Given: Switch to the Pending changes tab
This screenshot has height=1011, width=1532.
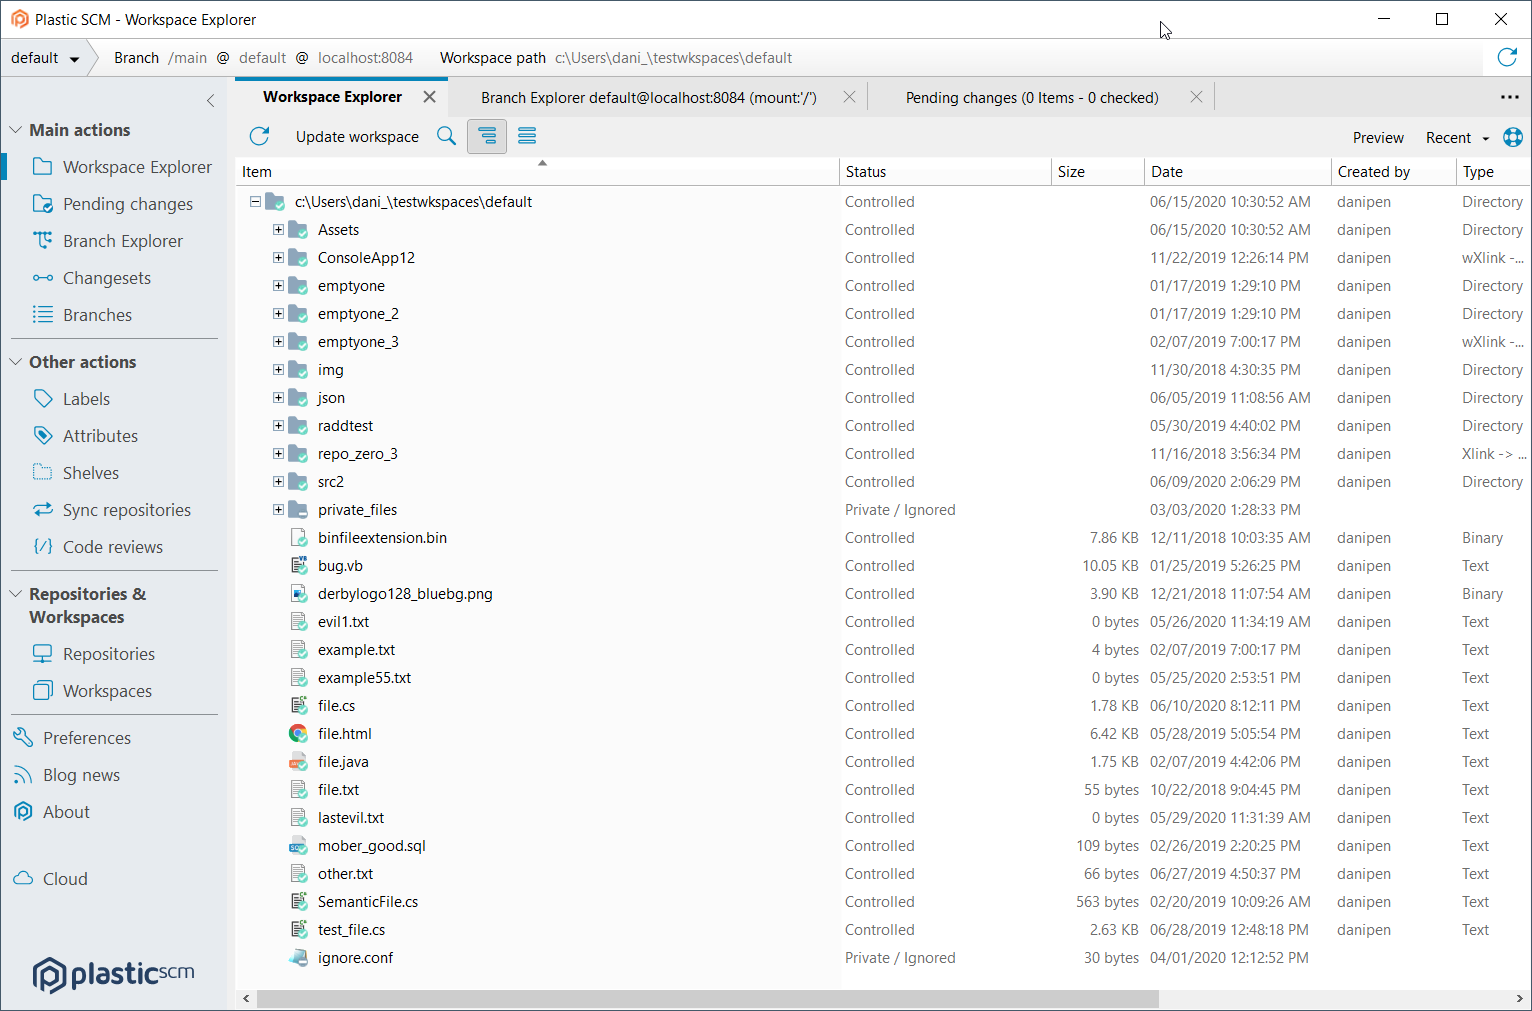Looking at the screenshot, I should point(1031,97).
